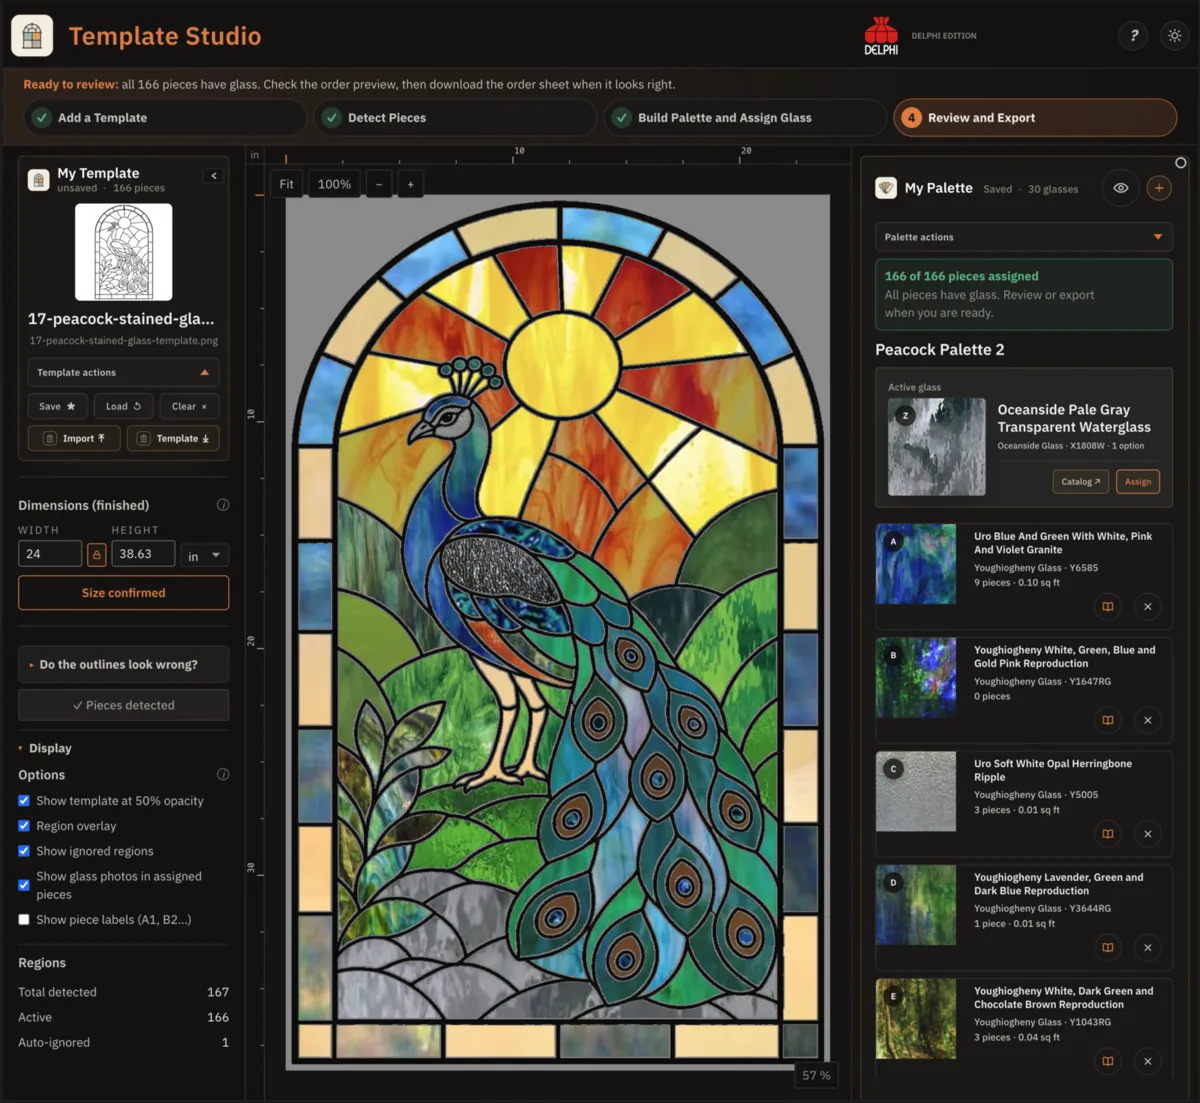The image size is (1200, 1103).
Task: Zoom out with the minus button
Action: pyautogui.click(x=379, y=184)
